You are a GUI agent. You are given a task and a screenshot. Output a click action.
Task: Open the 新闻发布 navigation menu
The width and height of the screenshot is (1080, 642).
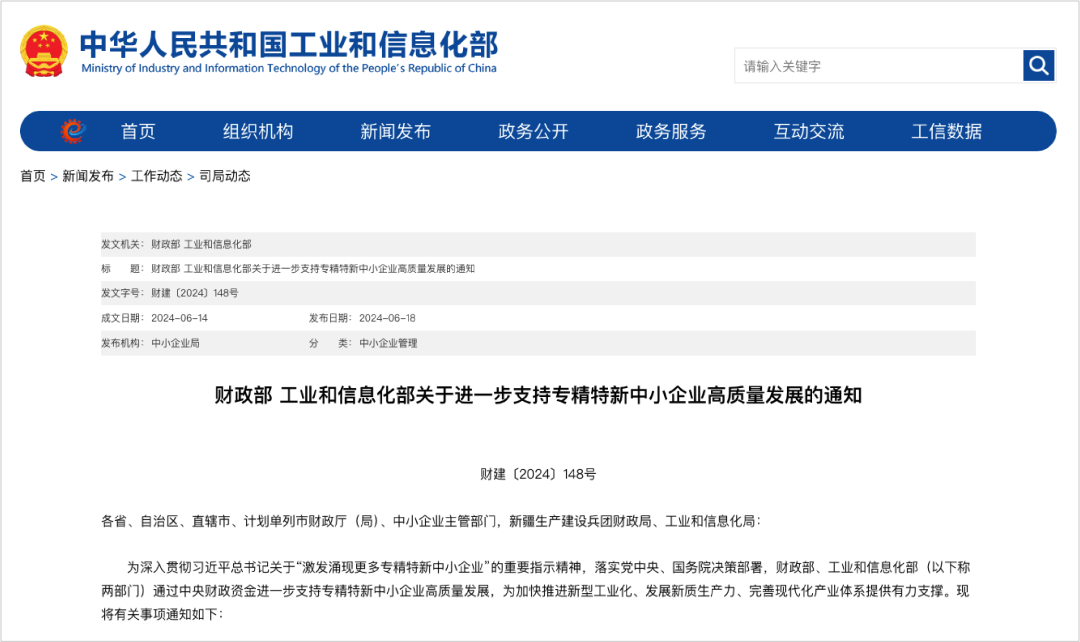[395, 131]
